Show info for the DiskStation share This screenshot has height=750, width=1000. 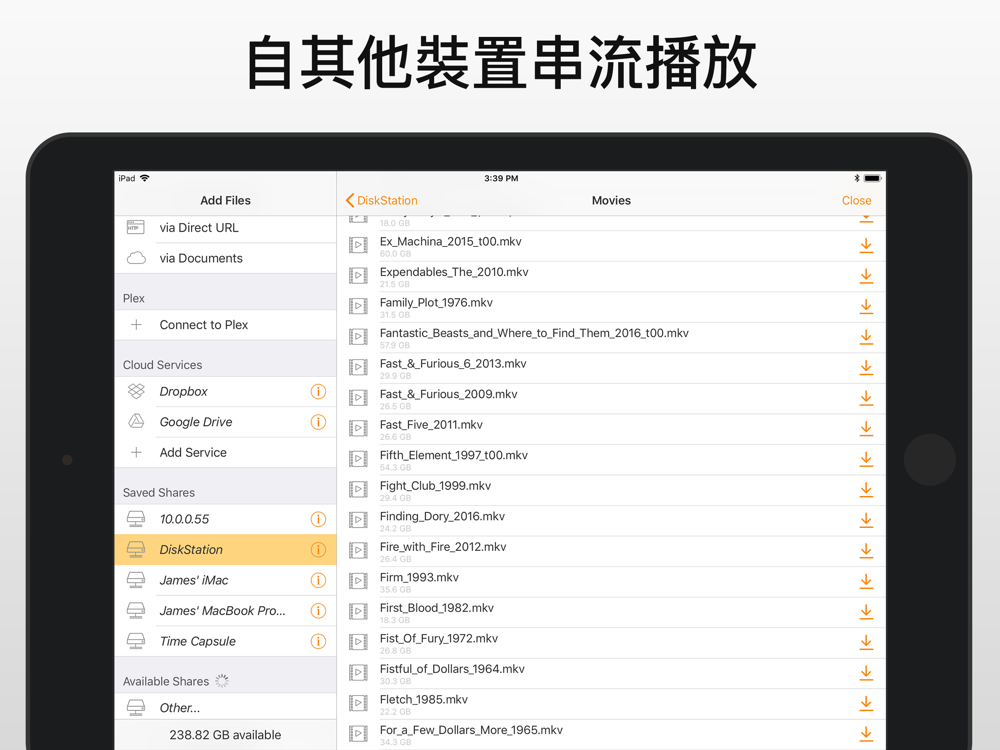(x=318, y=550)
